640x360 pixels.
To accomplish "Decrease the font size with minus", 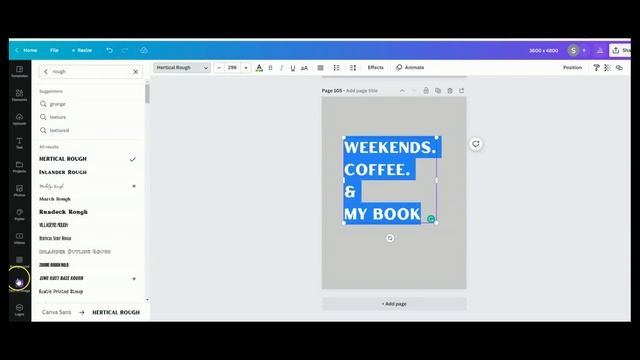I will point(219,68).
